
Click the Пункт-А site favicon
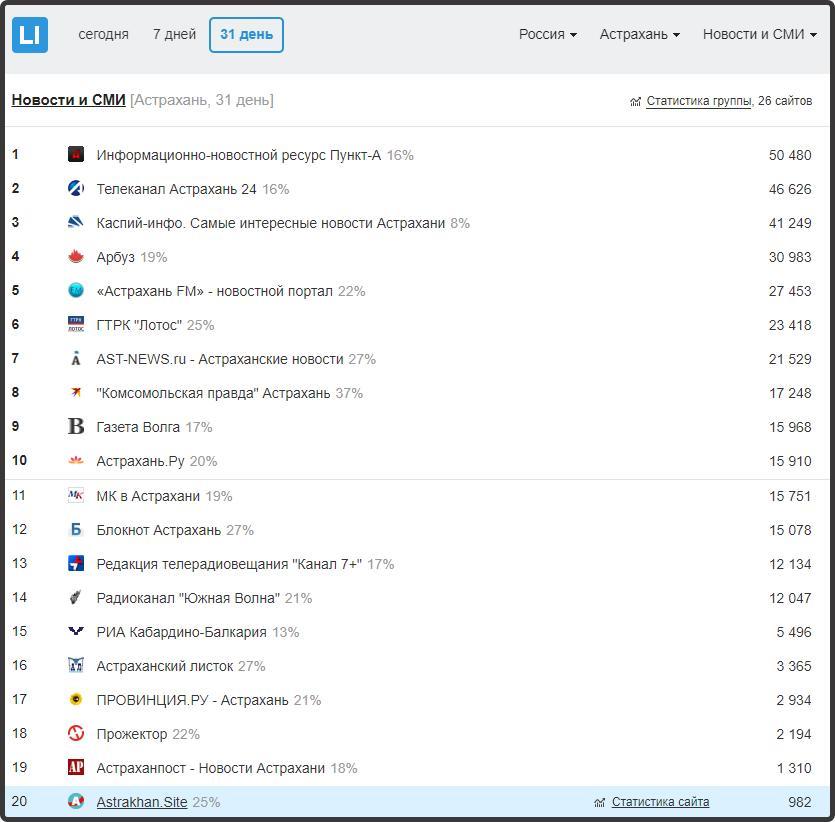point(76,154)
